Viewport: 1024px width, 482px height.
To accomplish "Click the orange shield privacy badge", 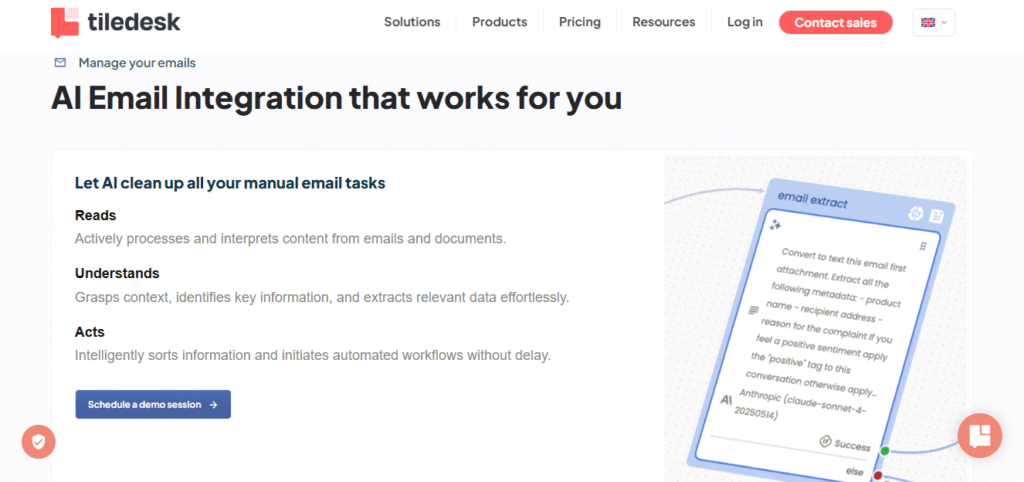I will [39, 441].
